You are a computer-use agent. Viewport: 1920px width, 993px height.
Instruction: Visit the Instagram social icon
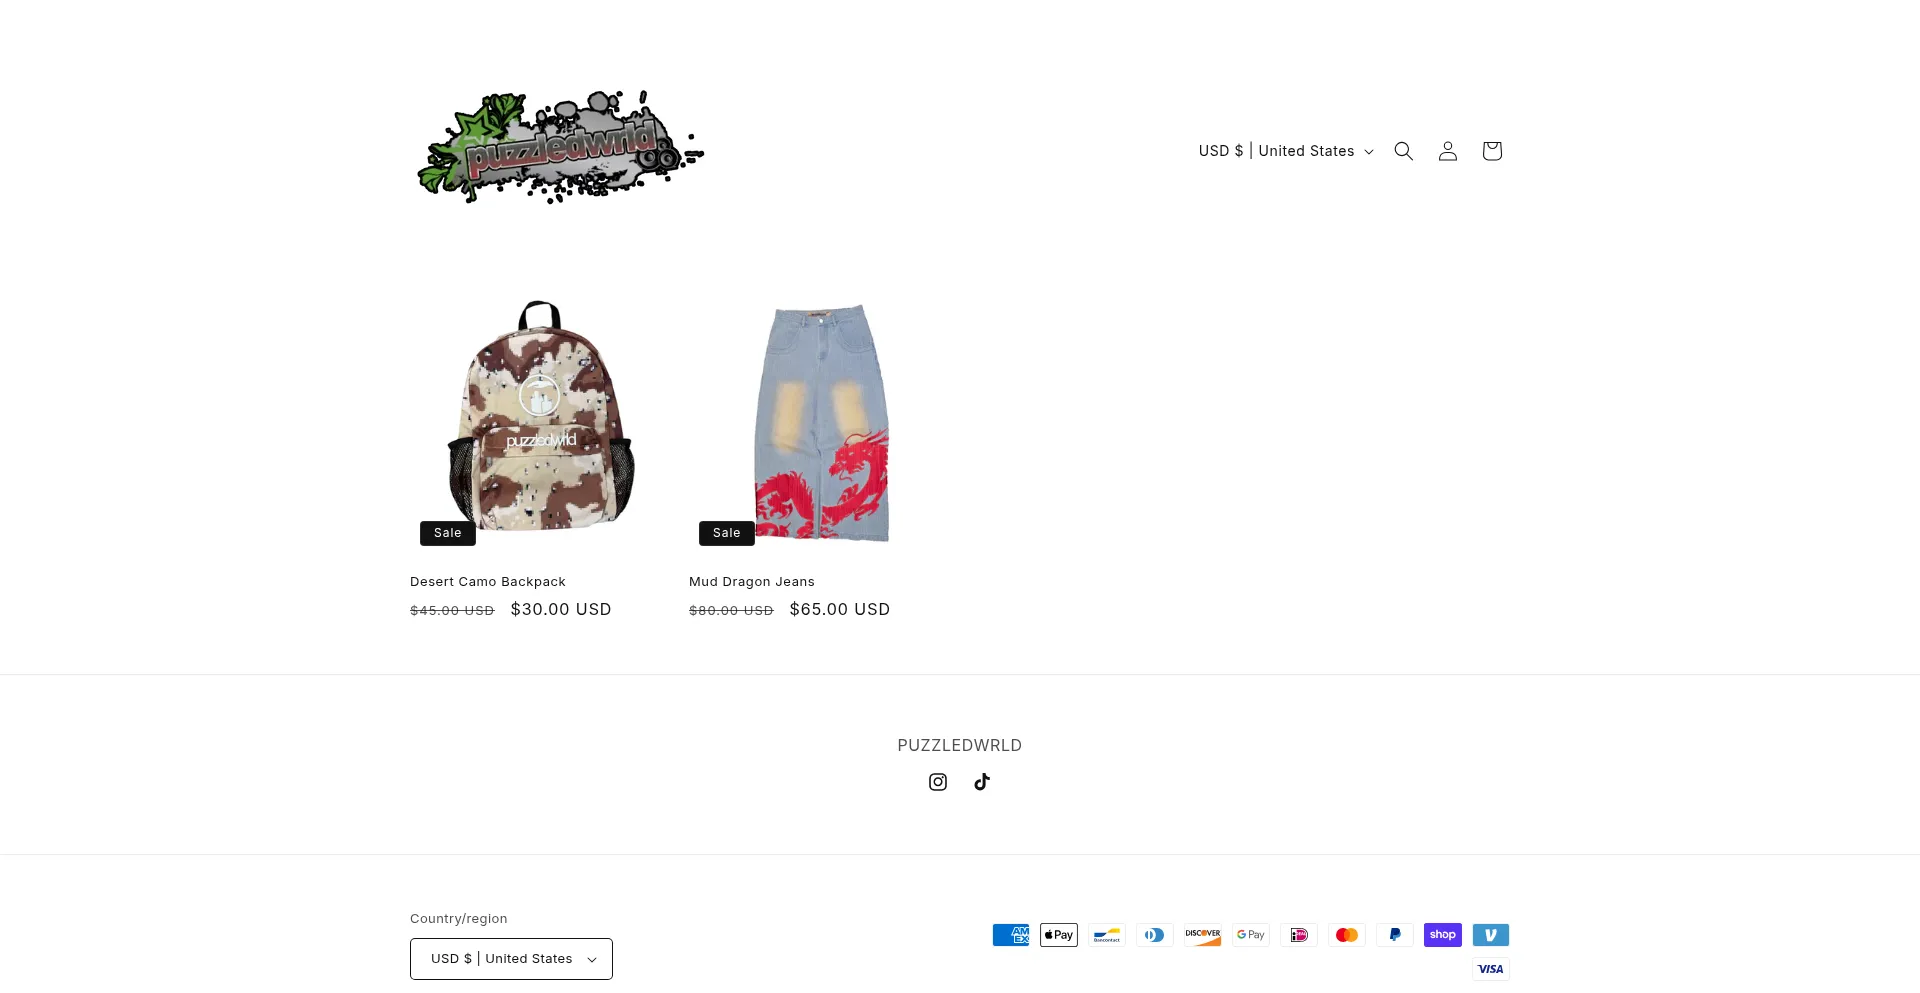click(938, 782)
